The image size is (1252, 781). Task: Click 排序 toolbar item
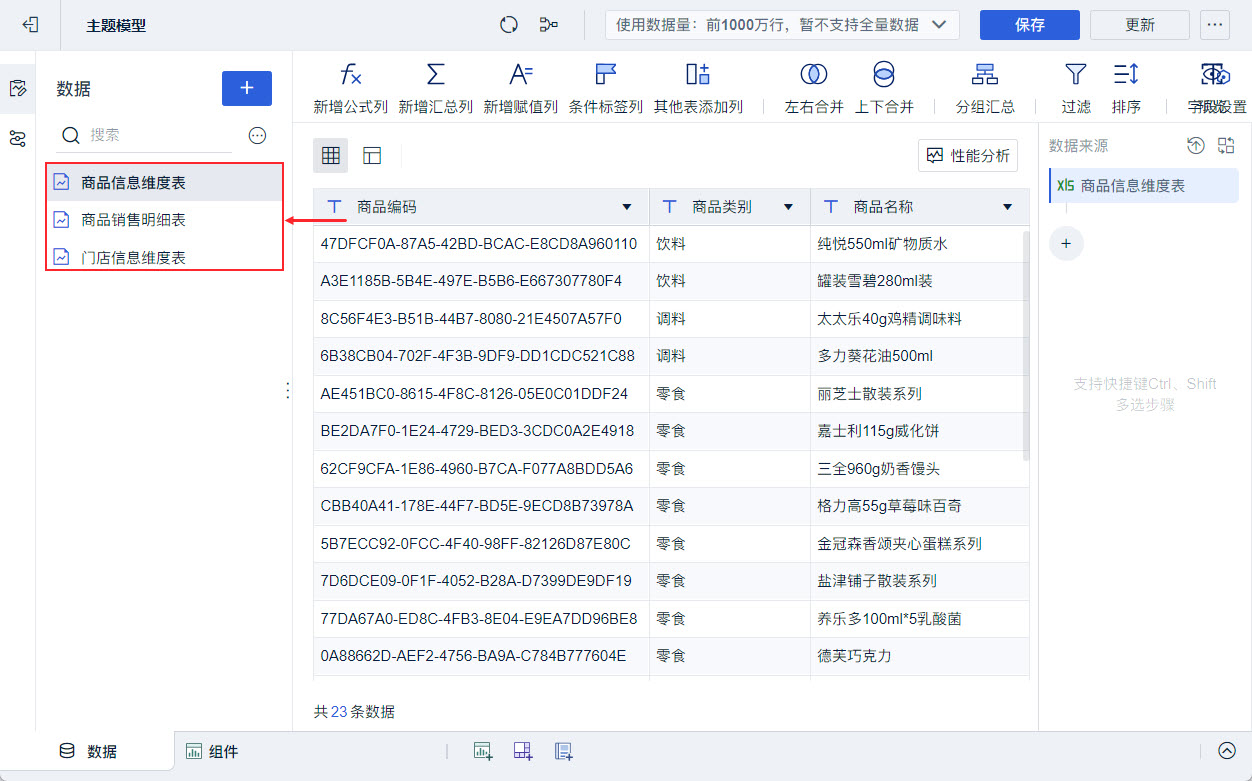pos(1126,89)
